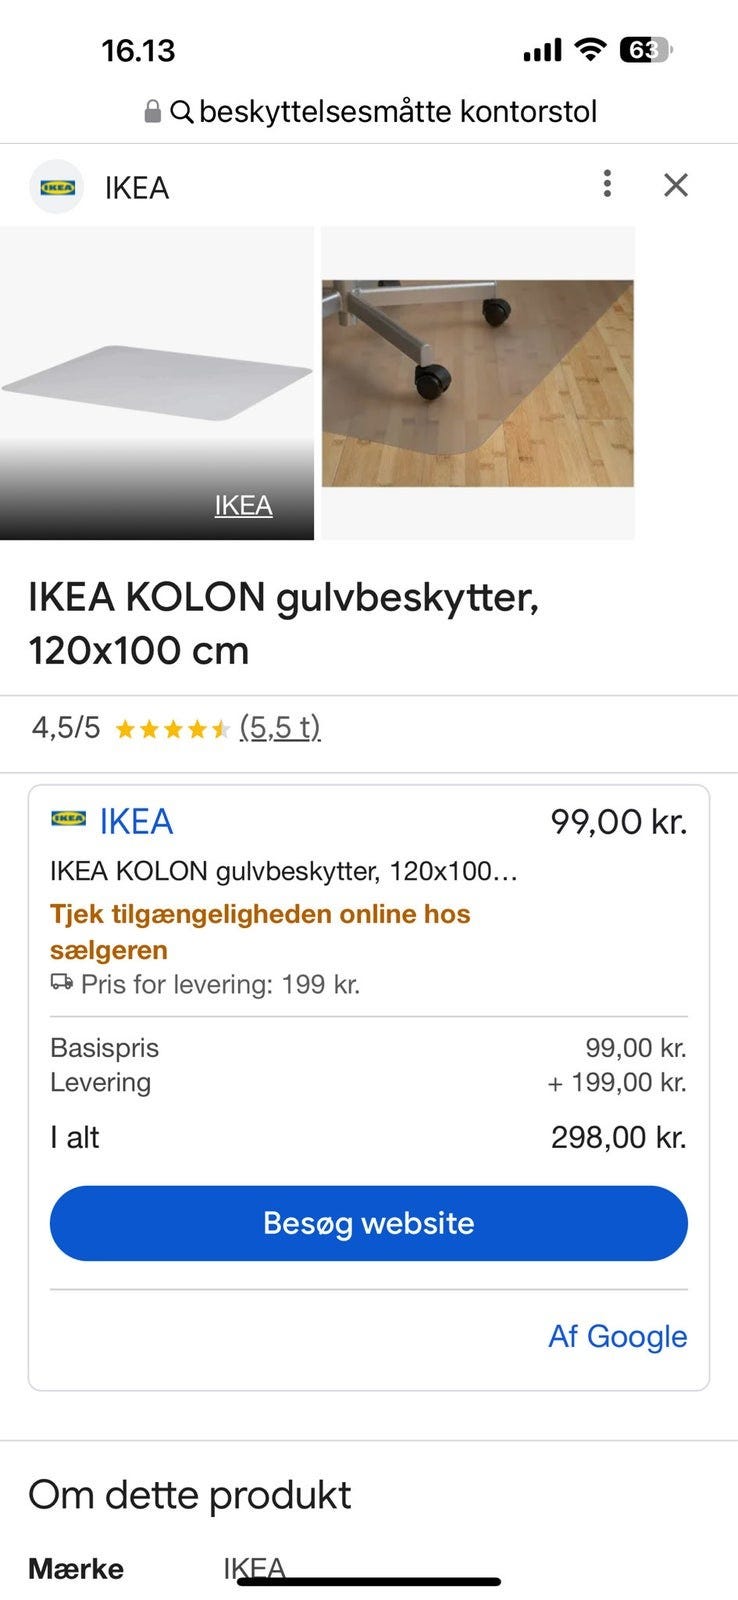Tap the battery indicator in status bar
The width and height of the screenshot is (738, 1600).
click(646, 49)
